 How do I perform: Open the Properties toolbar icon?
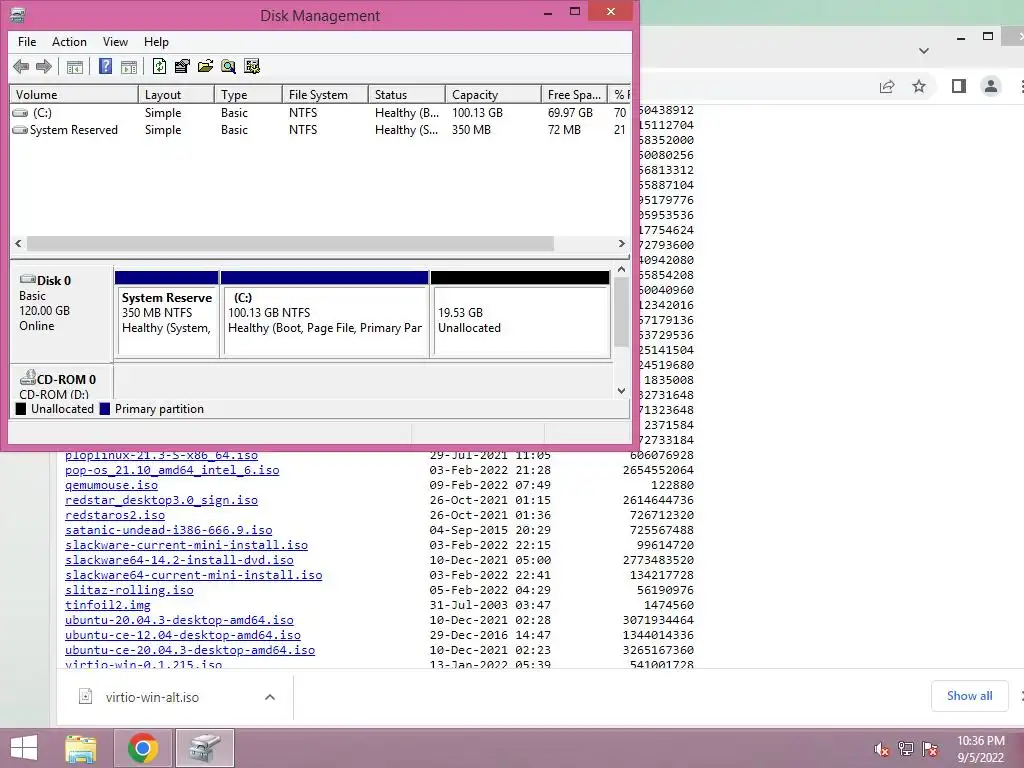coord(182,66)
